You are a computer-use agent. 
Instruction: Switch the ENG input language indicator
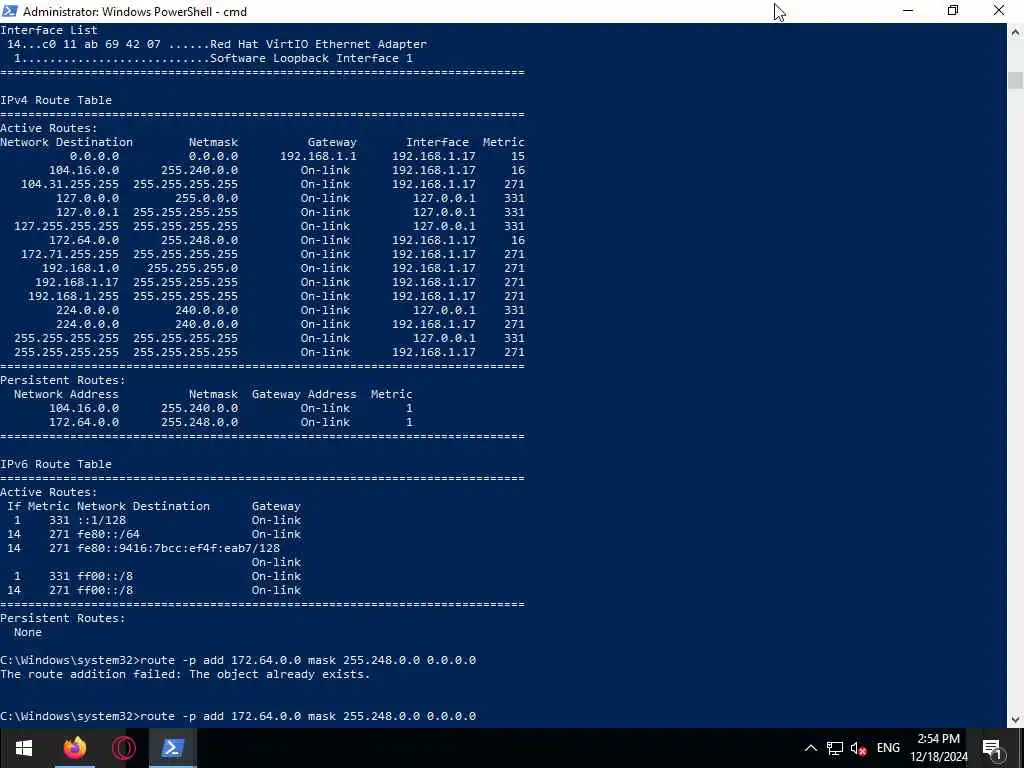click(888, 748)
